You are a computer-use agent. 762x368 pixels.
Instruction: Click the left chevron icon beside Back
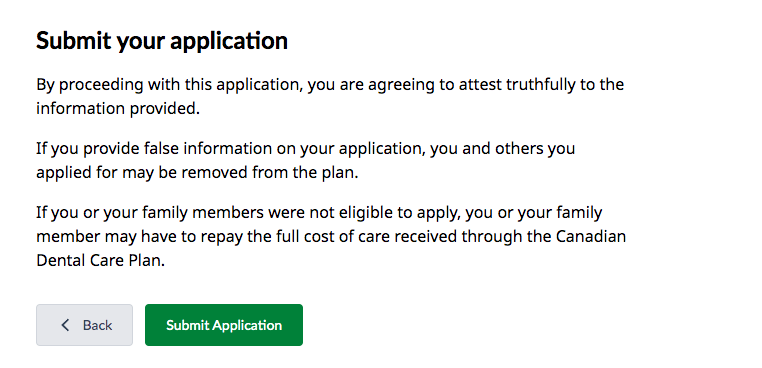[66, 325]
